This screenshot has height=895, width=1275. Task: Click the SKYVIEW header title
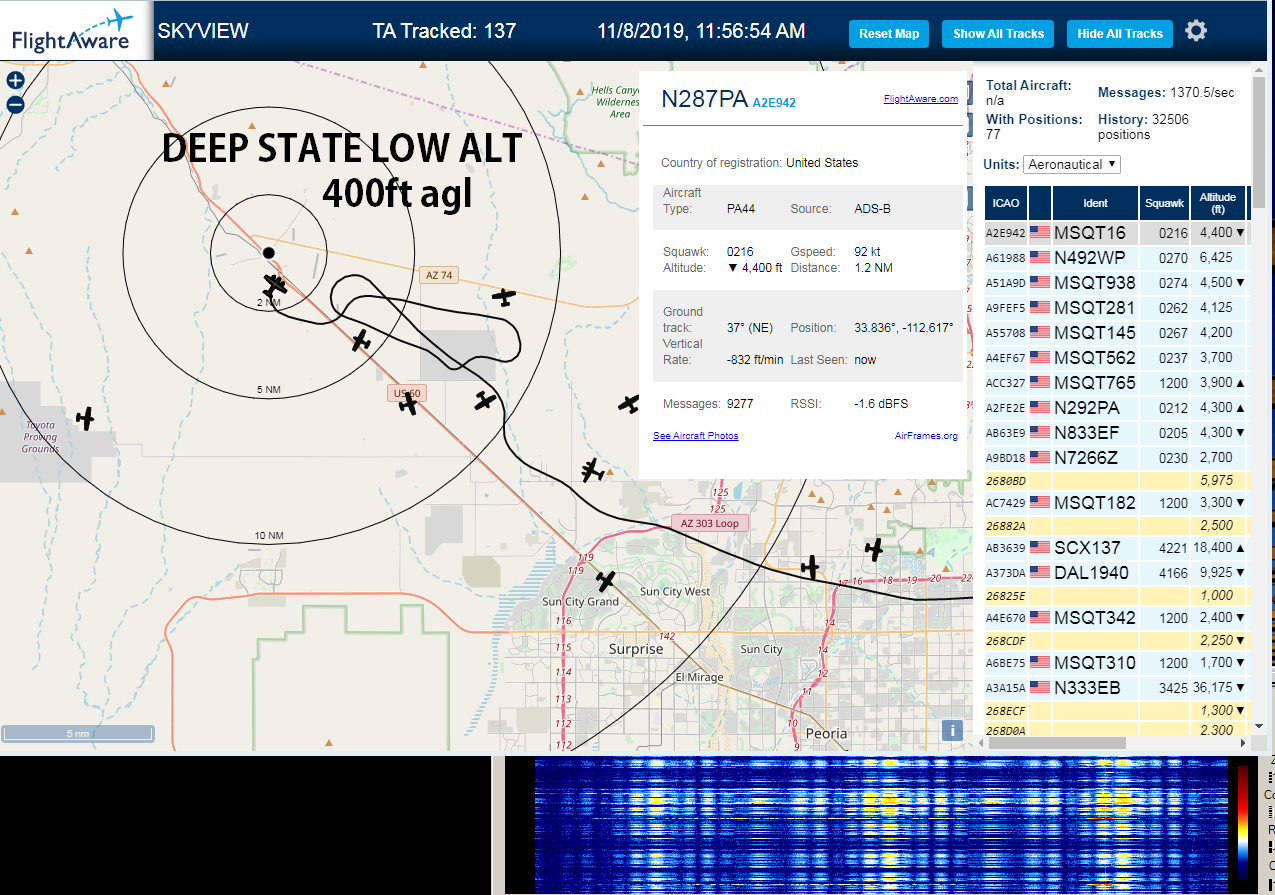tap(203, 31)
